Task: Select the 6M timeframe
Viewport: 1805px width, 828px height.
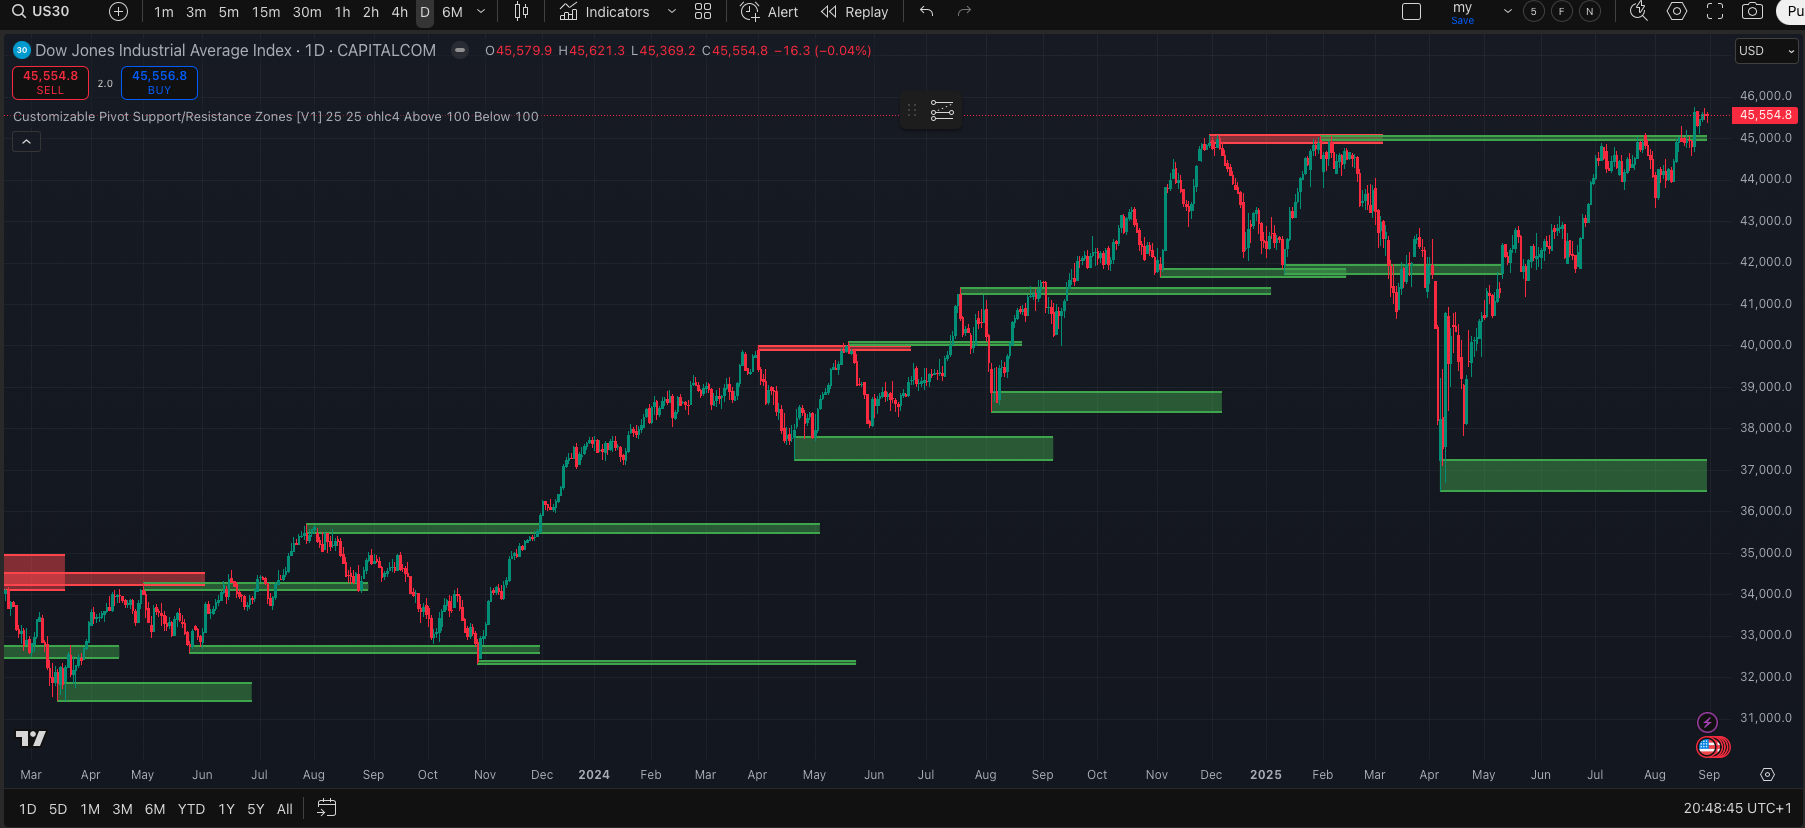Action: point(453,12)
